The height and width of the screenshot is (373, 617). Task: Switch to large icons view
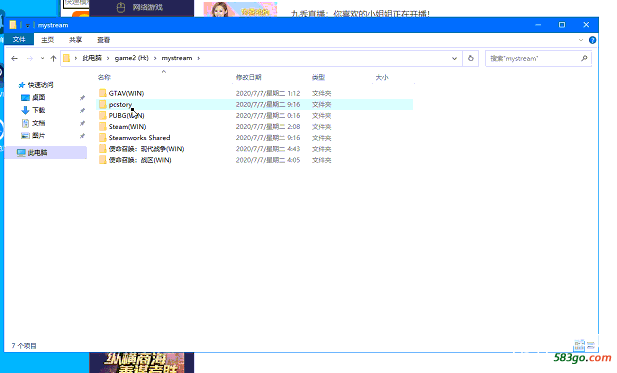point(591,345)
